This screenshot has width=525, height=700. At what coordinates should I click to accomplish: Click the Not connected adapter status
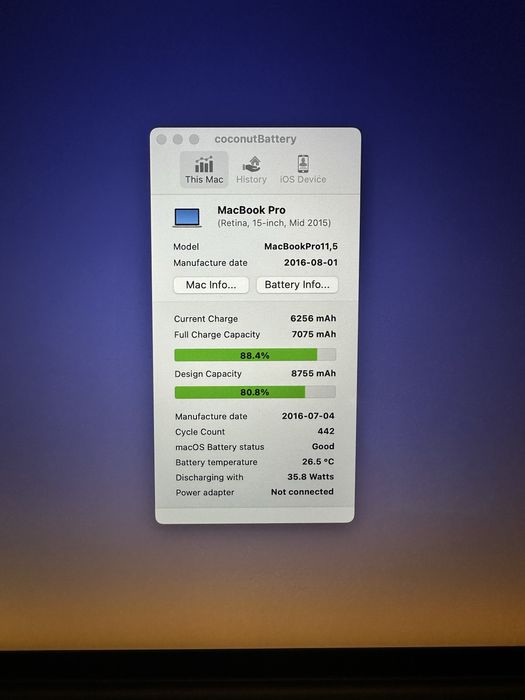click(x=302, y=492)
